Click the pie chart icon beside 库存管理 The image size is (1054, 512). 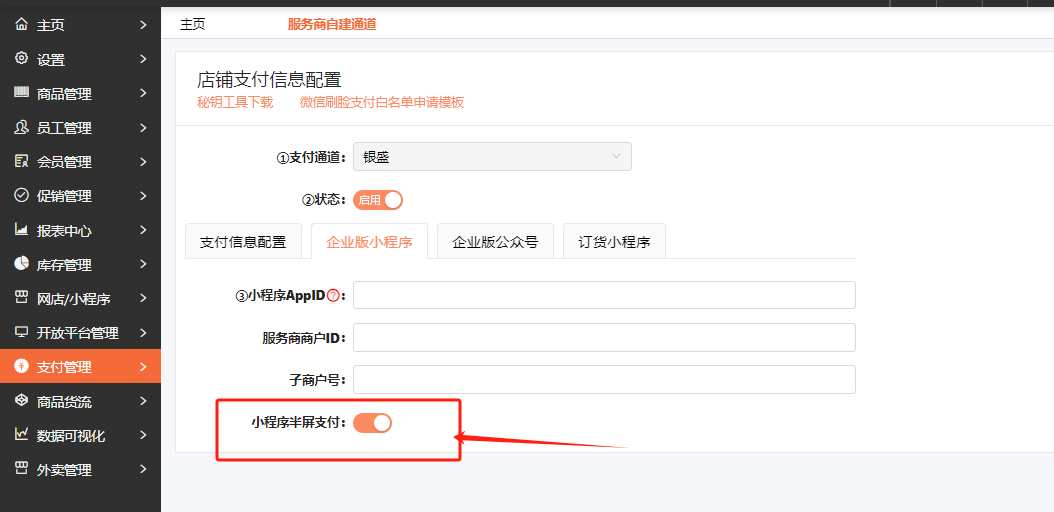(22, 263)
